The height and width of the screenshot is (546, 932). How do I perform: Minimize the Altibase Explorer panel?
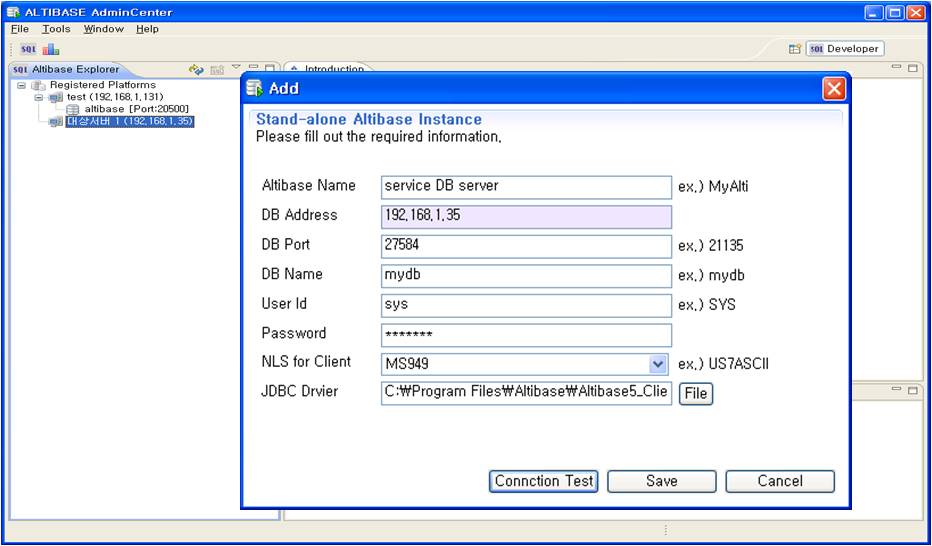pyautogui.click(x=253, y=67)
